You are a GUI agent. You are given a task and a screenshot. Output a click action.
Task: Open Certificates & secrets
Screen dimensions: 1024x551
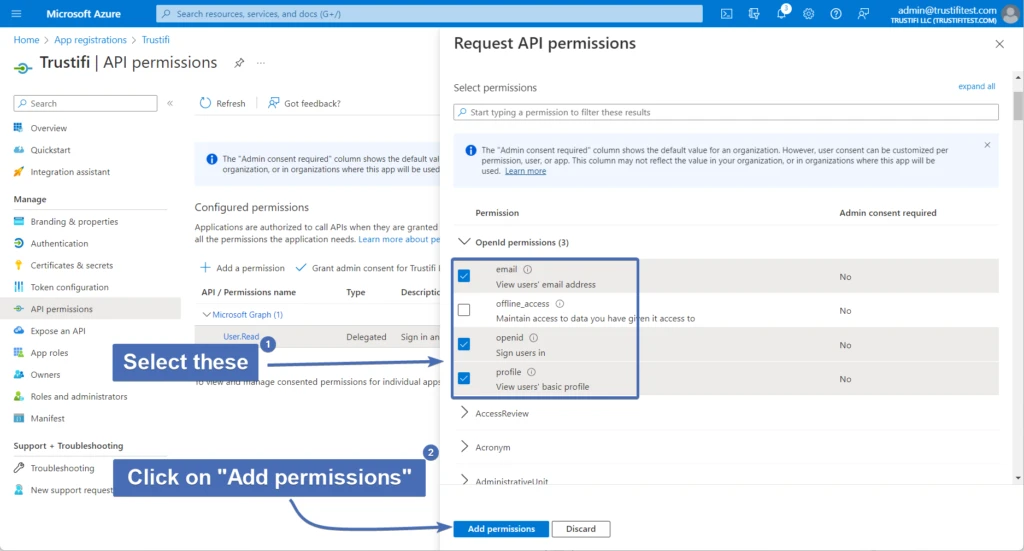71,265
